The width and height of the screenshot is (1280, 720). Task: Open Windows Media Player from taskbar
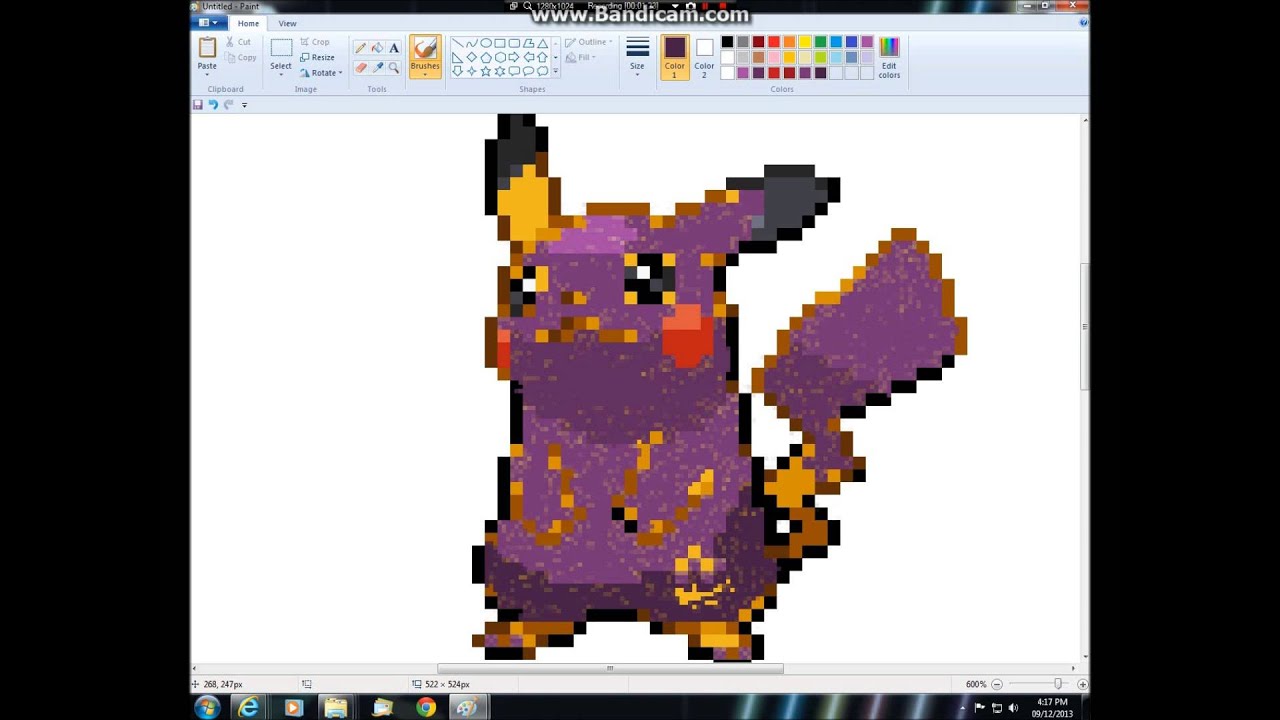pos(293,708)
